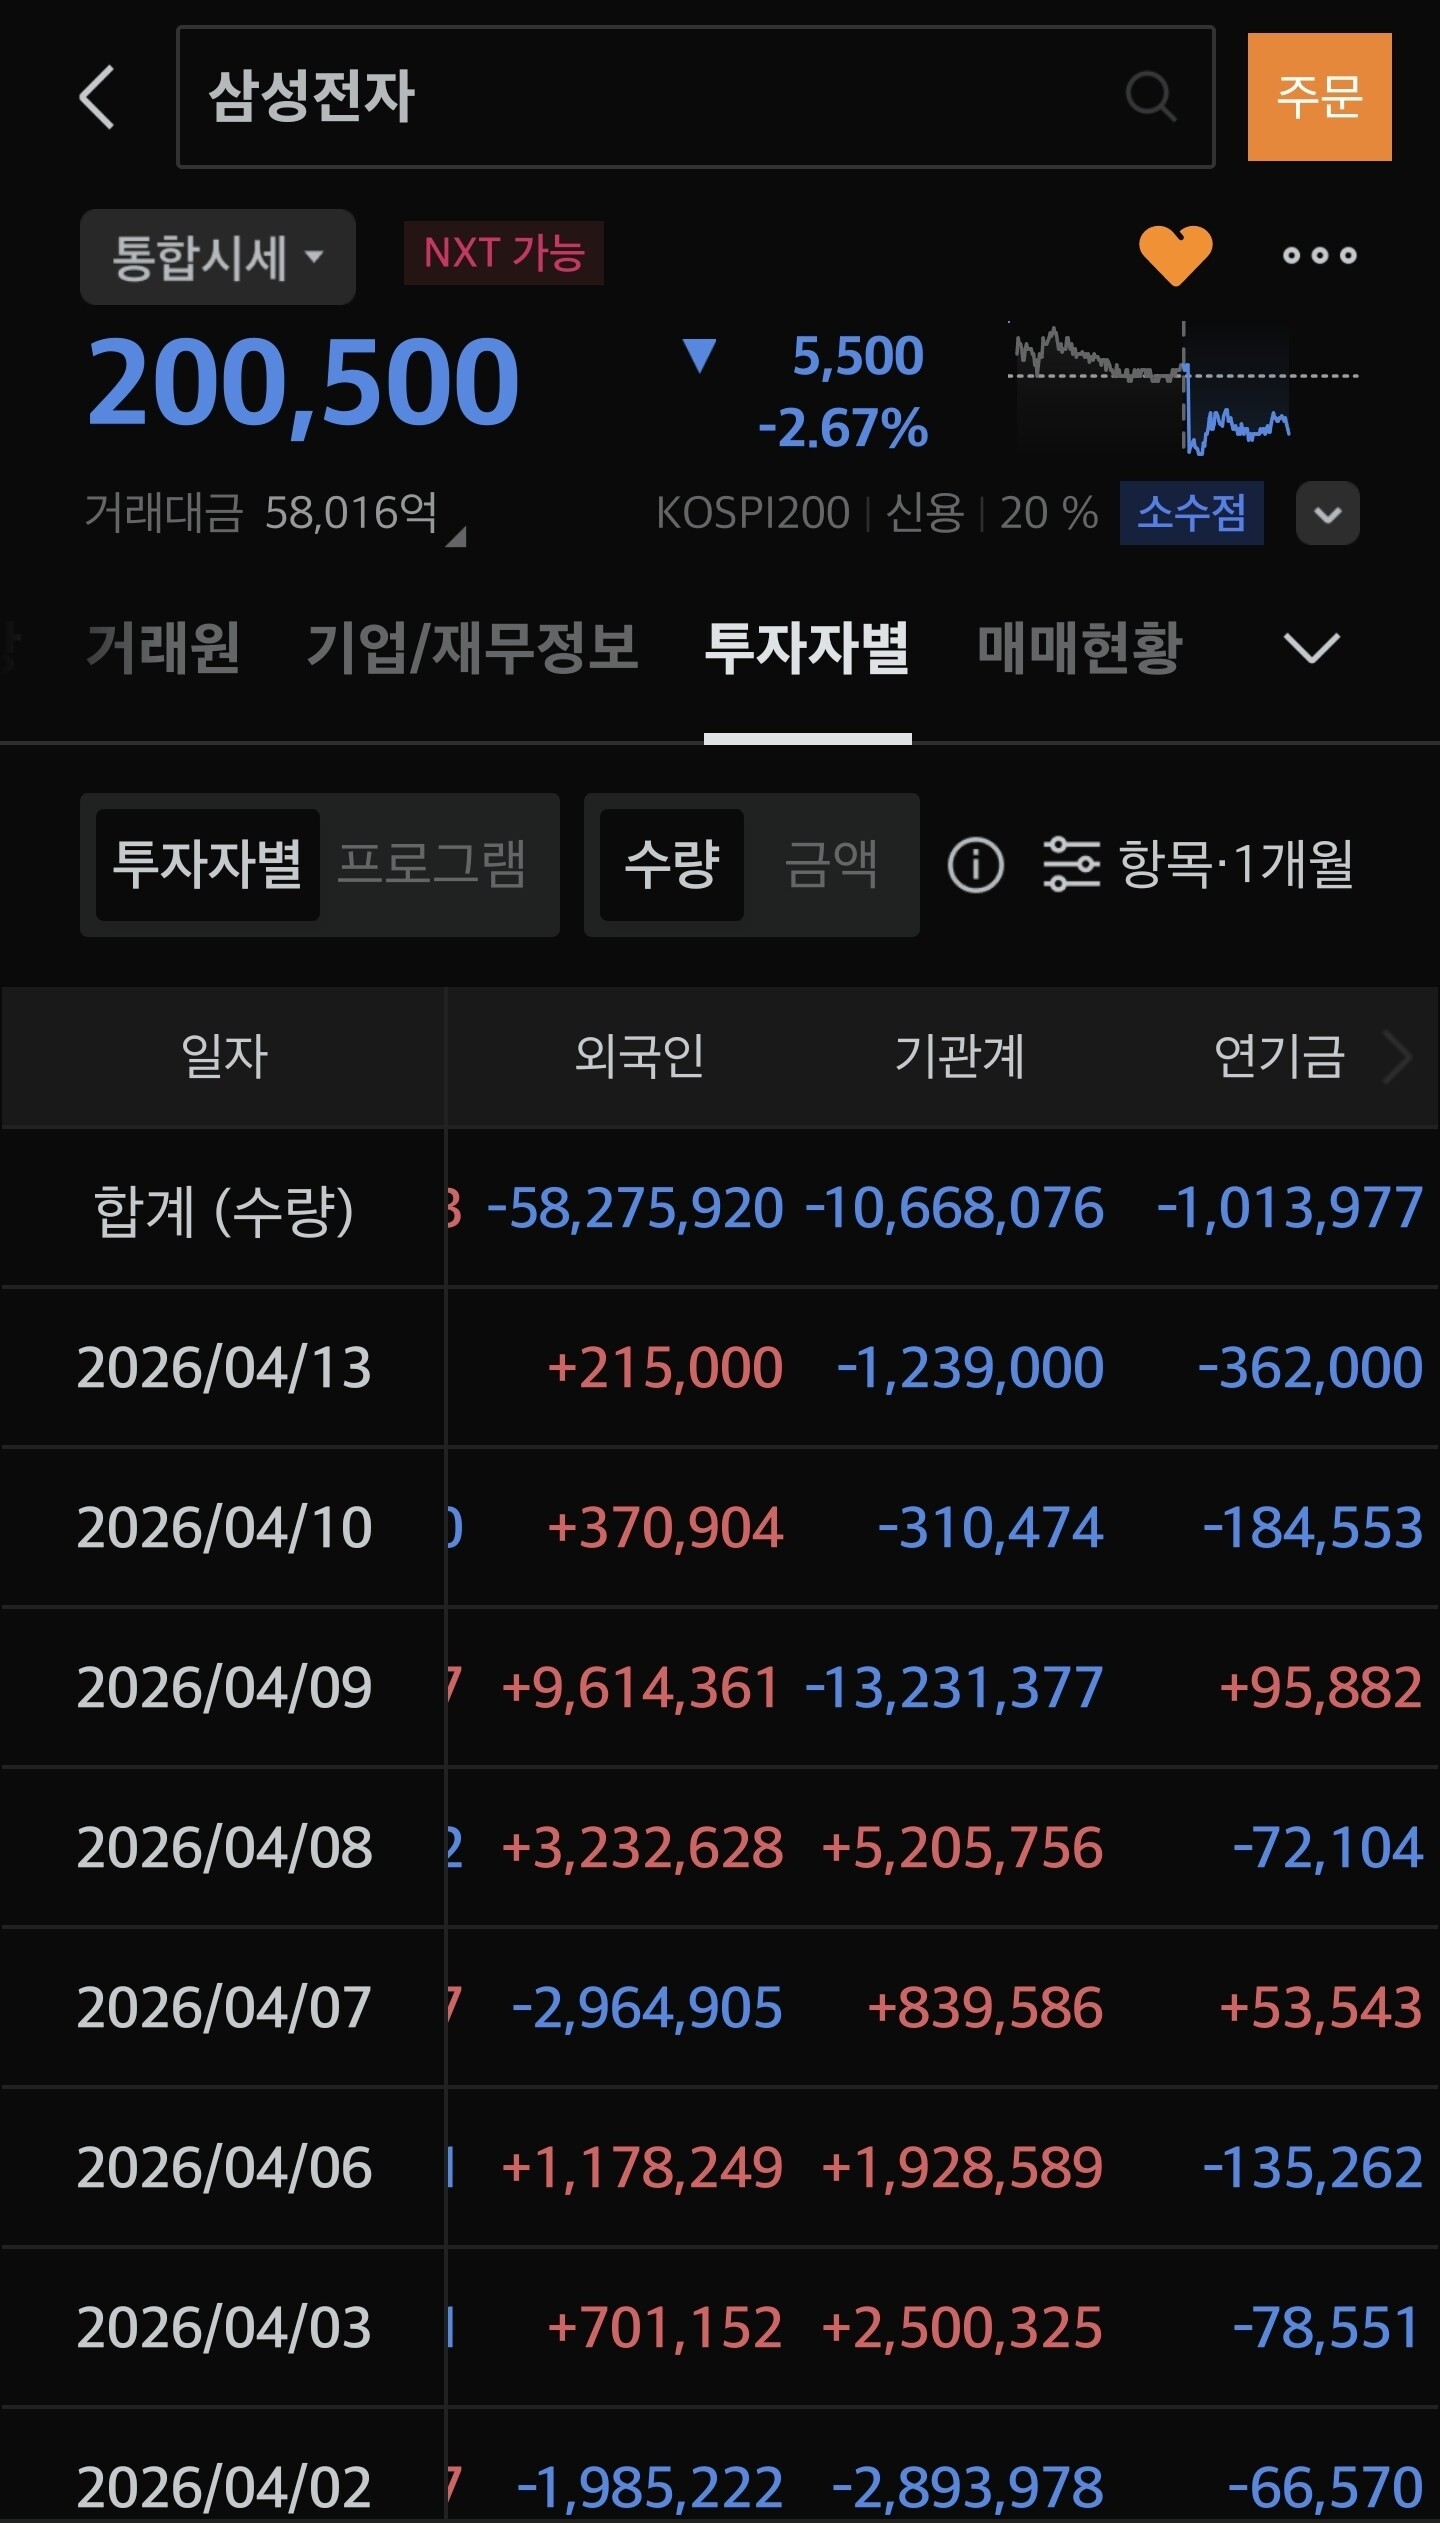
Task: Tap the +701,152 foreign cell
Action: click(665, 2328)
